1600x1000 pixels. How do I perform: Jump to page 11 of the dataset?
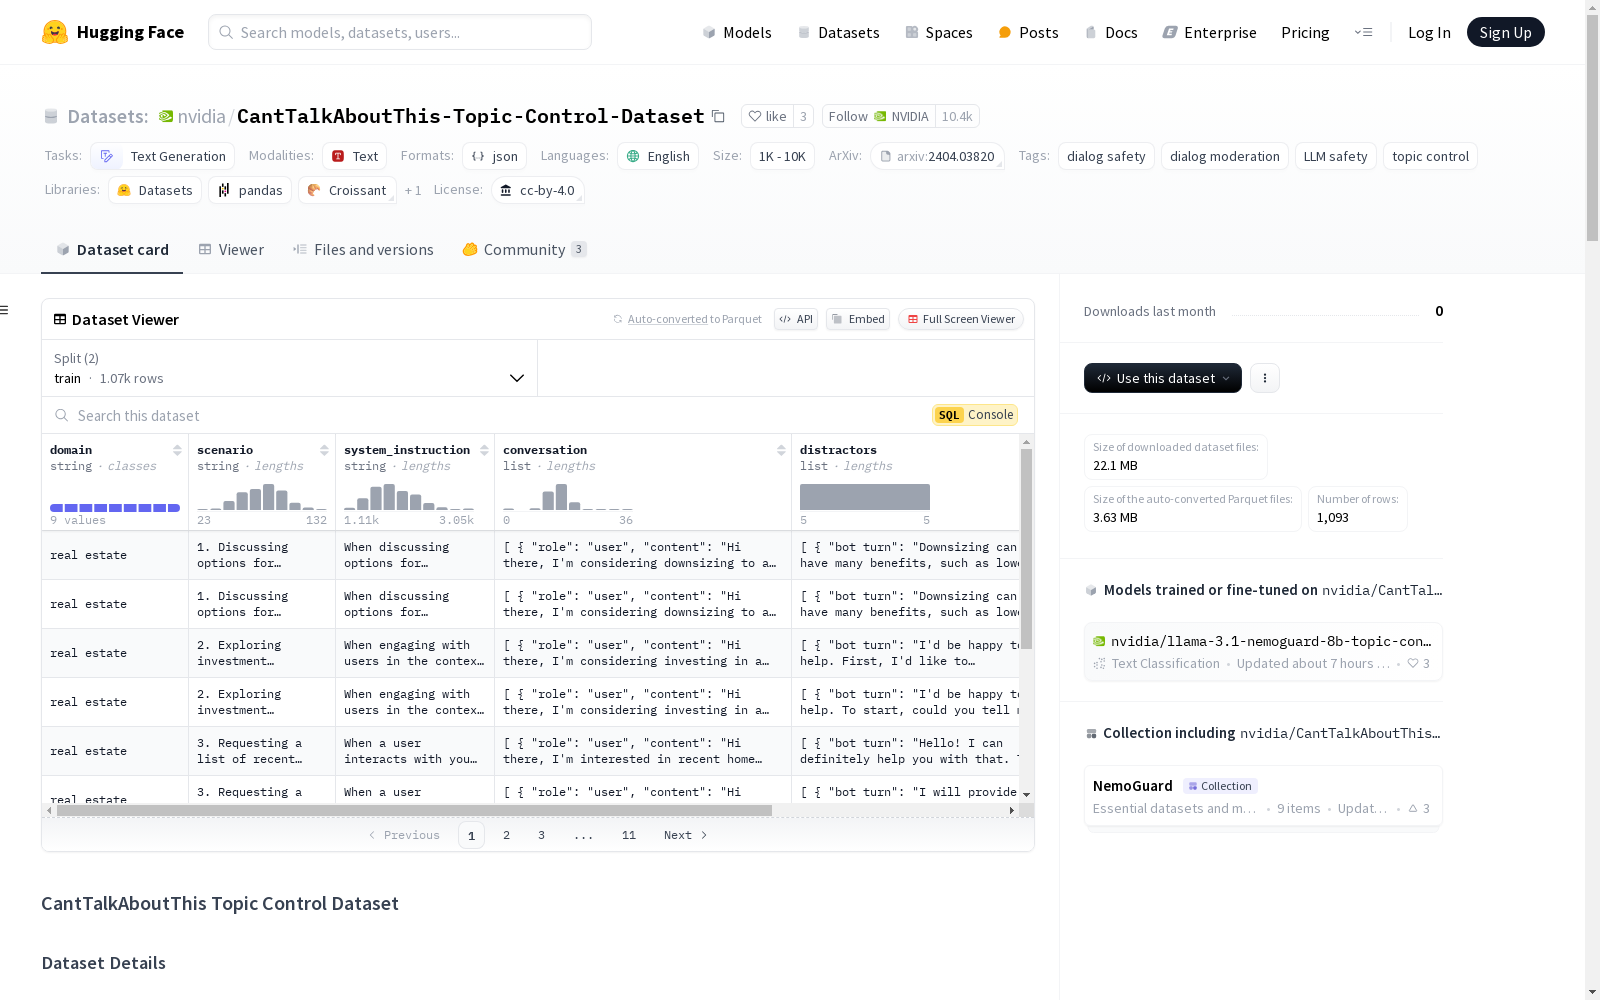pos(628,835)
